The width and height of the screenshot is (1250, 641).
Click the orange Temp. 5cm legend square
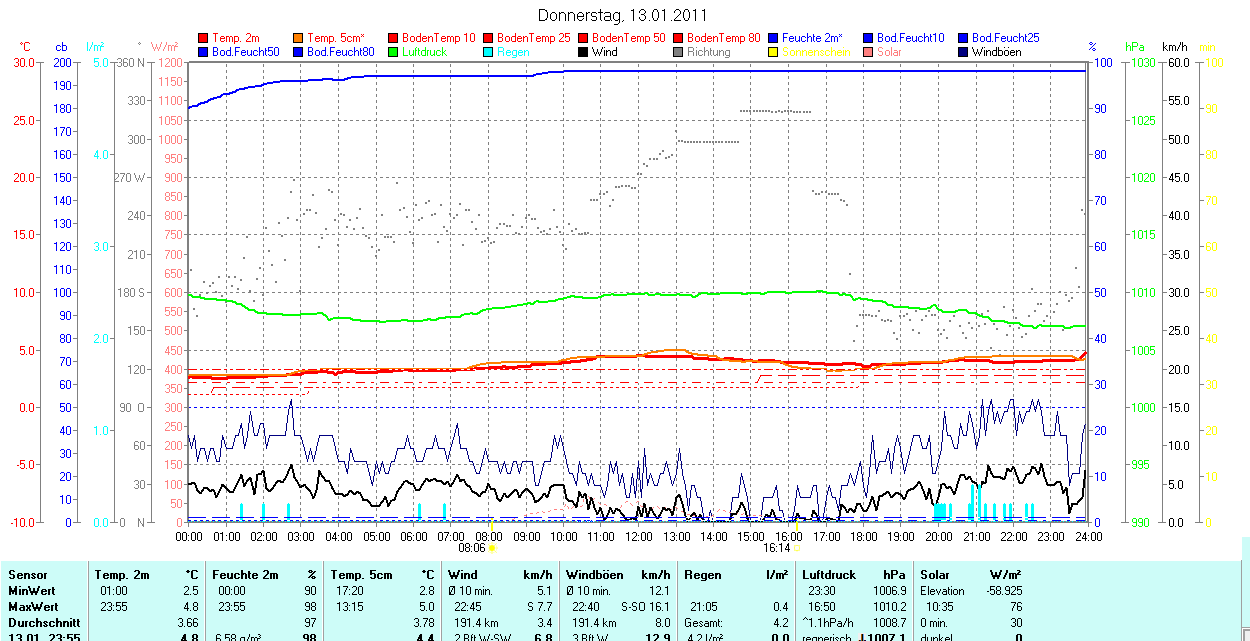click(x=299, y=38)
